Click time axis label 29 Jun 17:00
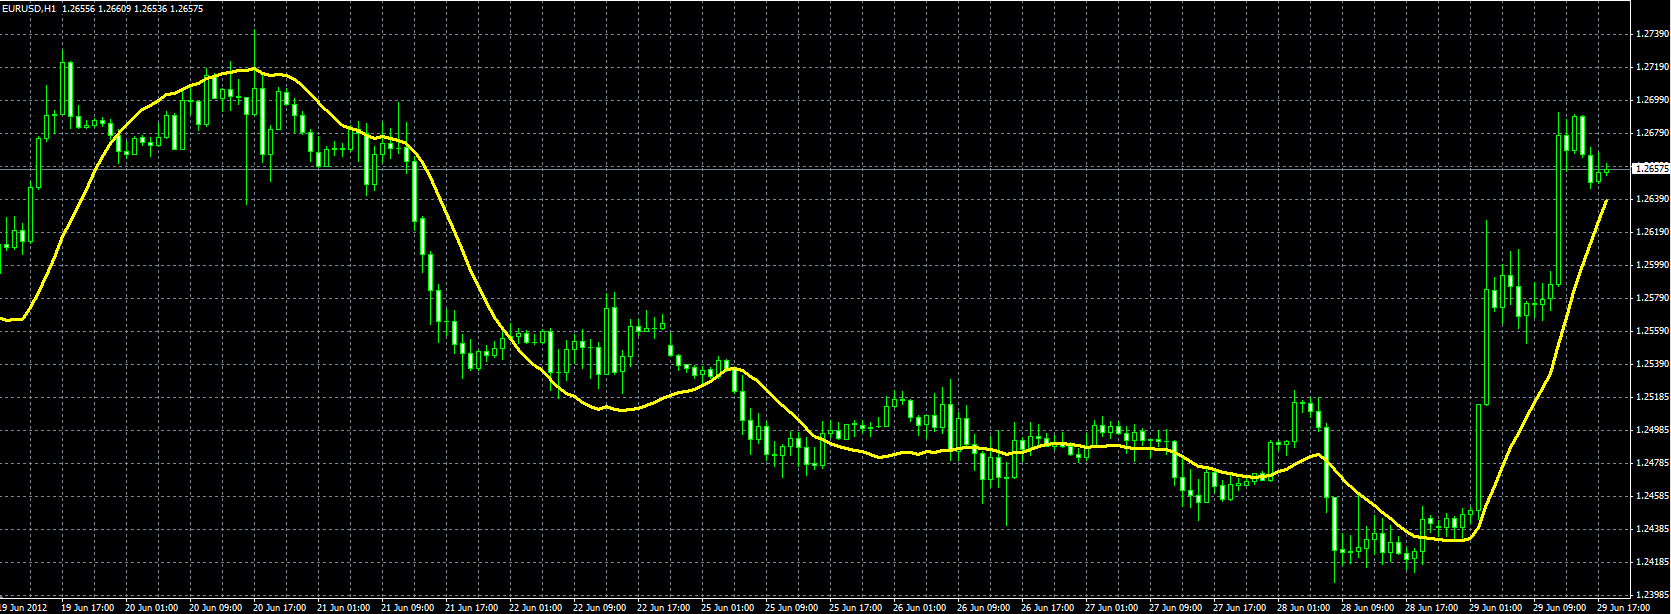Image resolution: width=1671 pixels, height=614 pixels. click(x=1623, y=607)
